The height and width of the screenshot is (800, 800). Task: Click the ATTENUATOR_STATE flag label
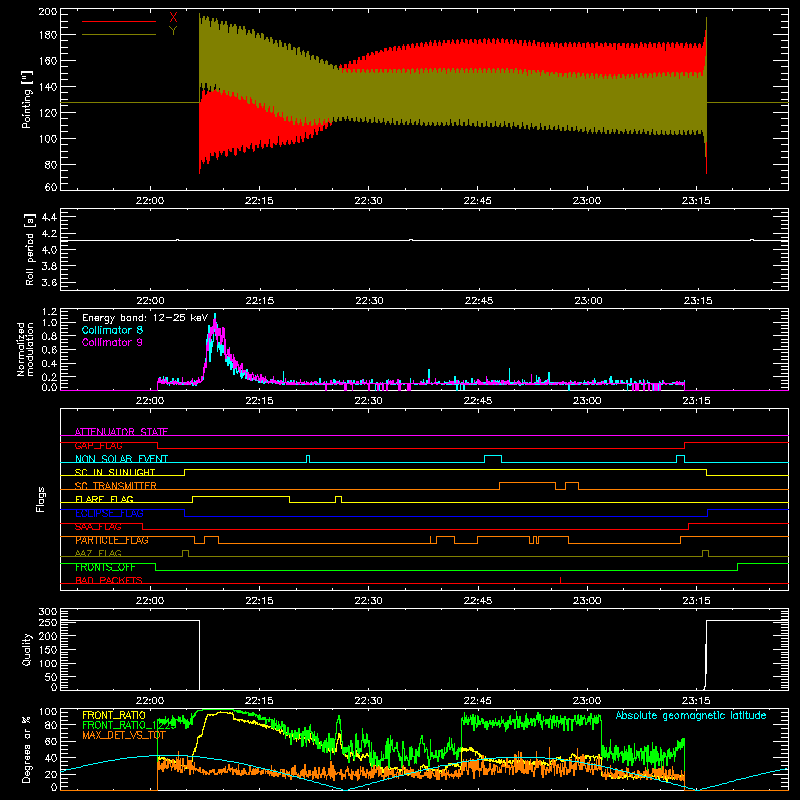coord(121,432)
